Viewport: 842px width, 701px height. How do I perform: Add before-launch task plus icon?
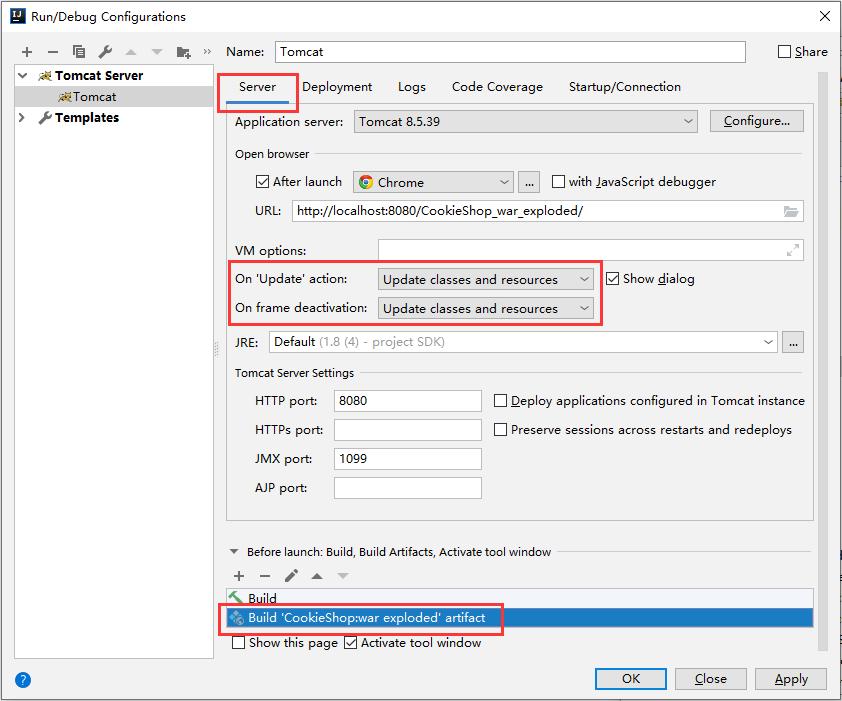(239, 576)
